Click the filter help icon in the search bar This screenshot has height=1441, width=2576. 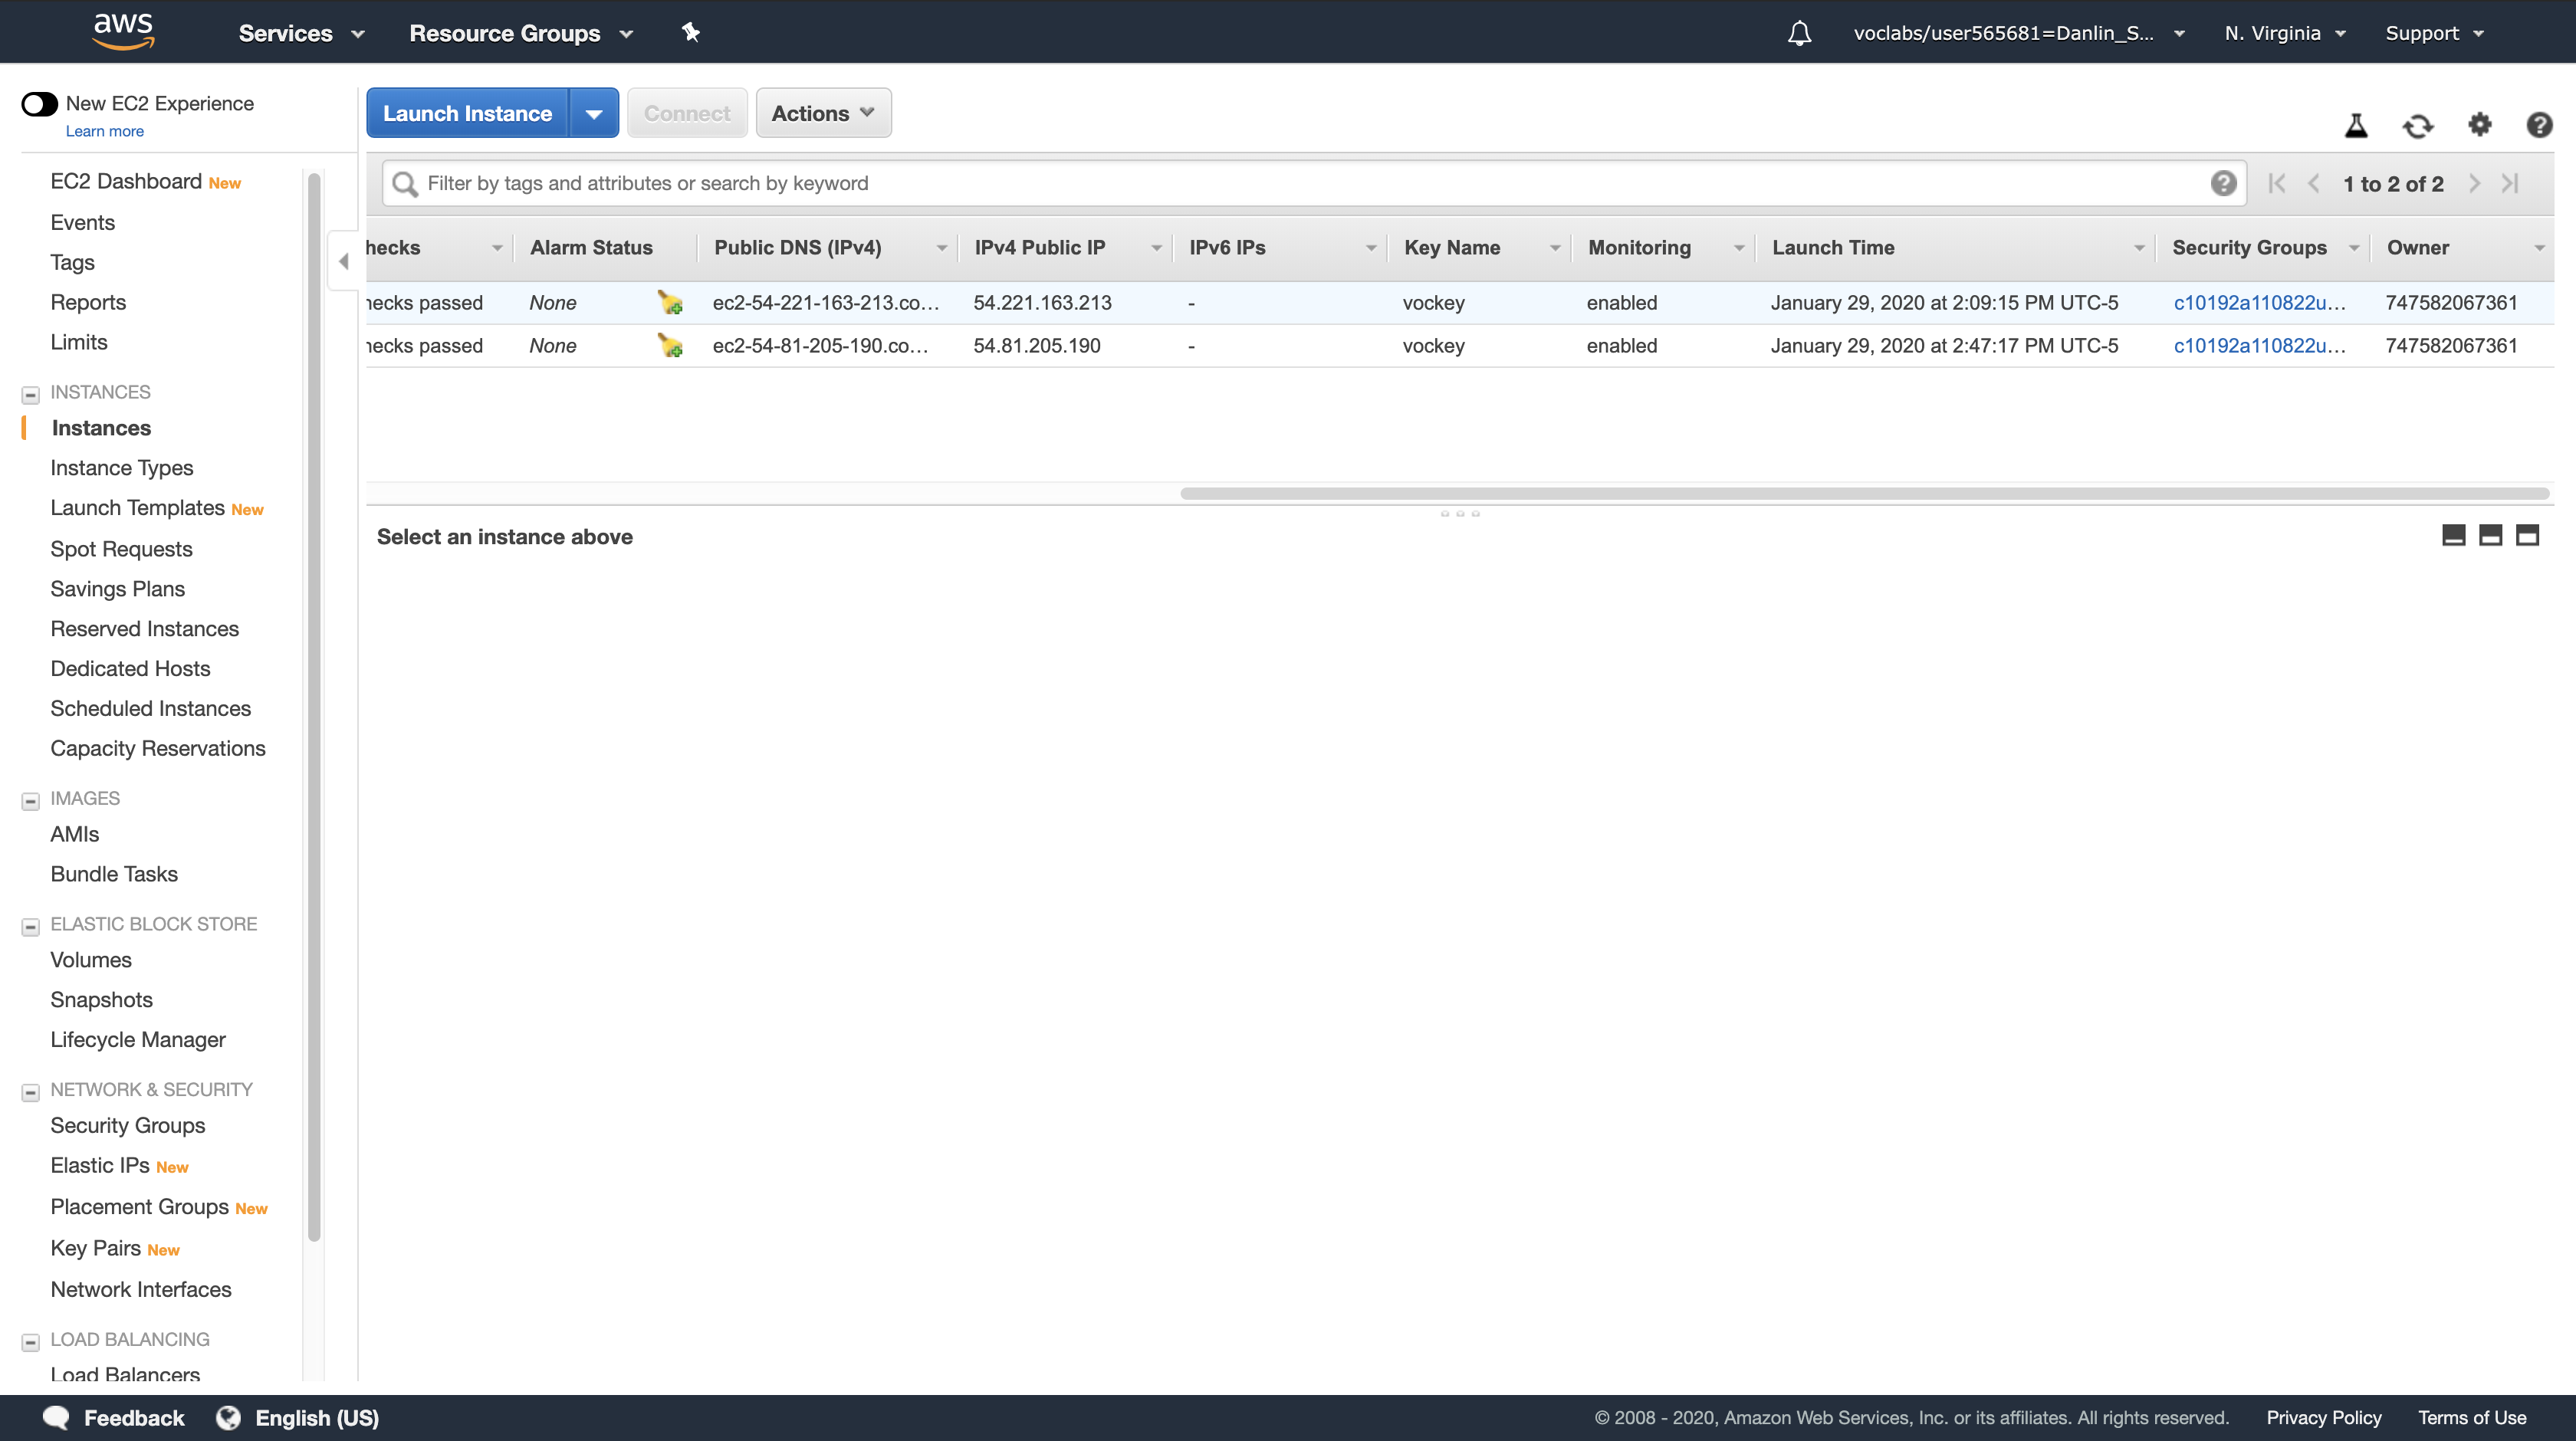pyautogui.click(x=2223, y=183)
